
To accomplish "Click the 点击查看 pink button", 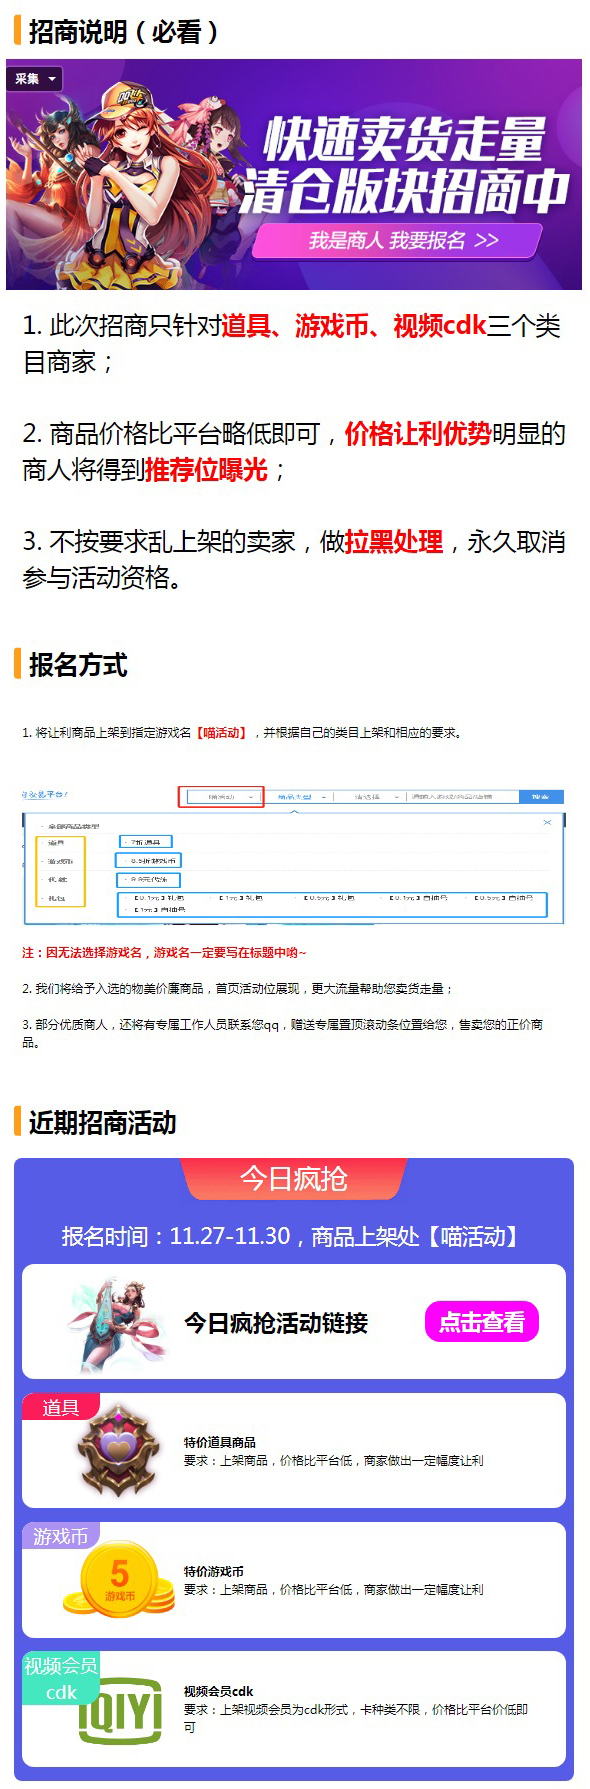I will tap(482, 1322).
